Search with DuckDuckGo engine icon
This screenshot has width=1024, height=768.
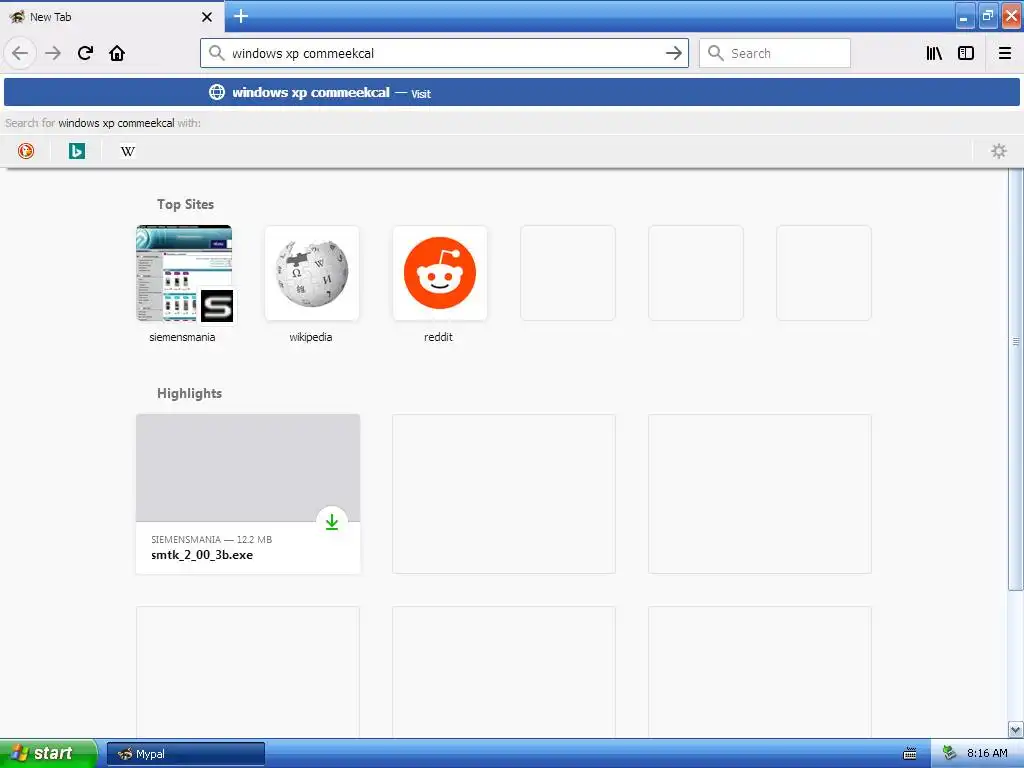pos(25,151)
